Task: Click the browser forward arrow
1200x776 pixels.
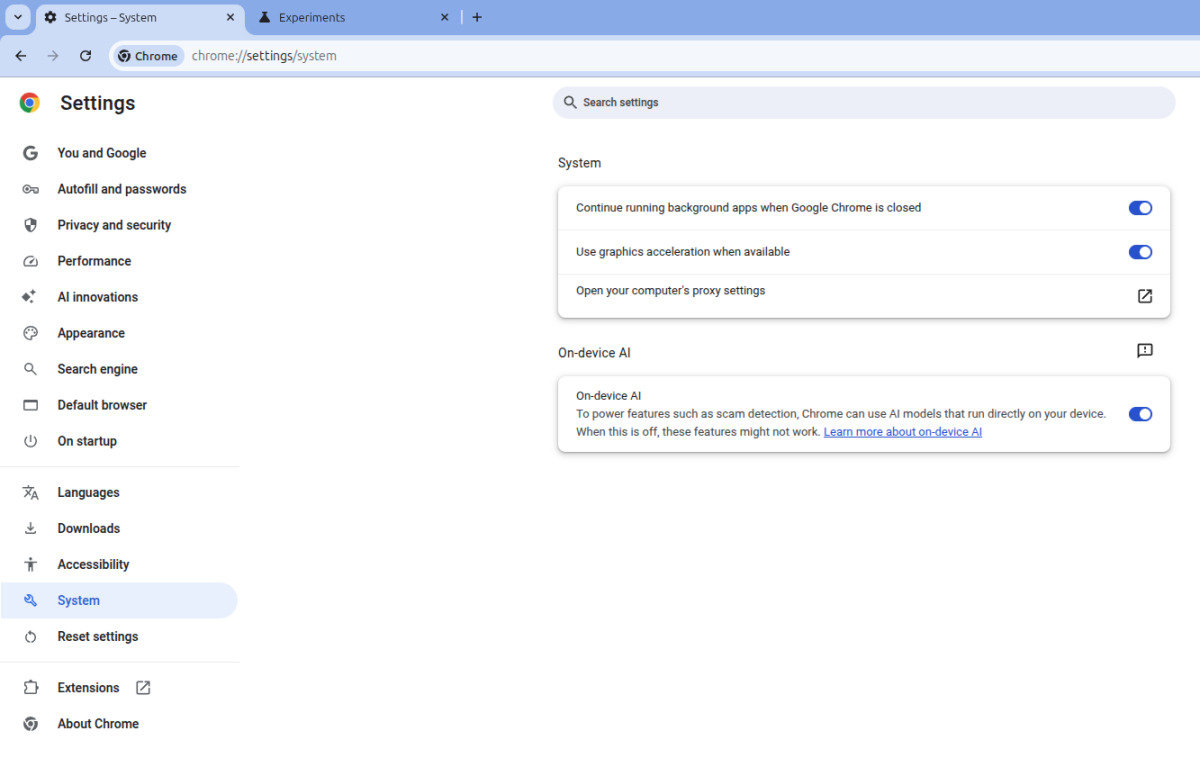Action: [x=53, y=56]
